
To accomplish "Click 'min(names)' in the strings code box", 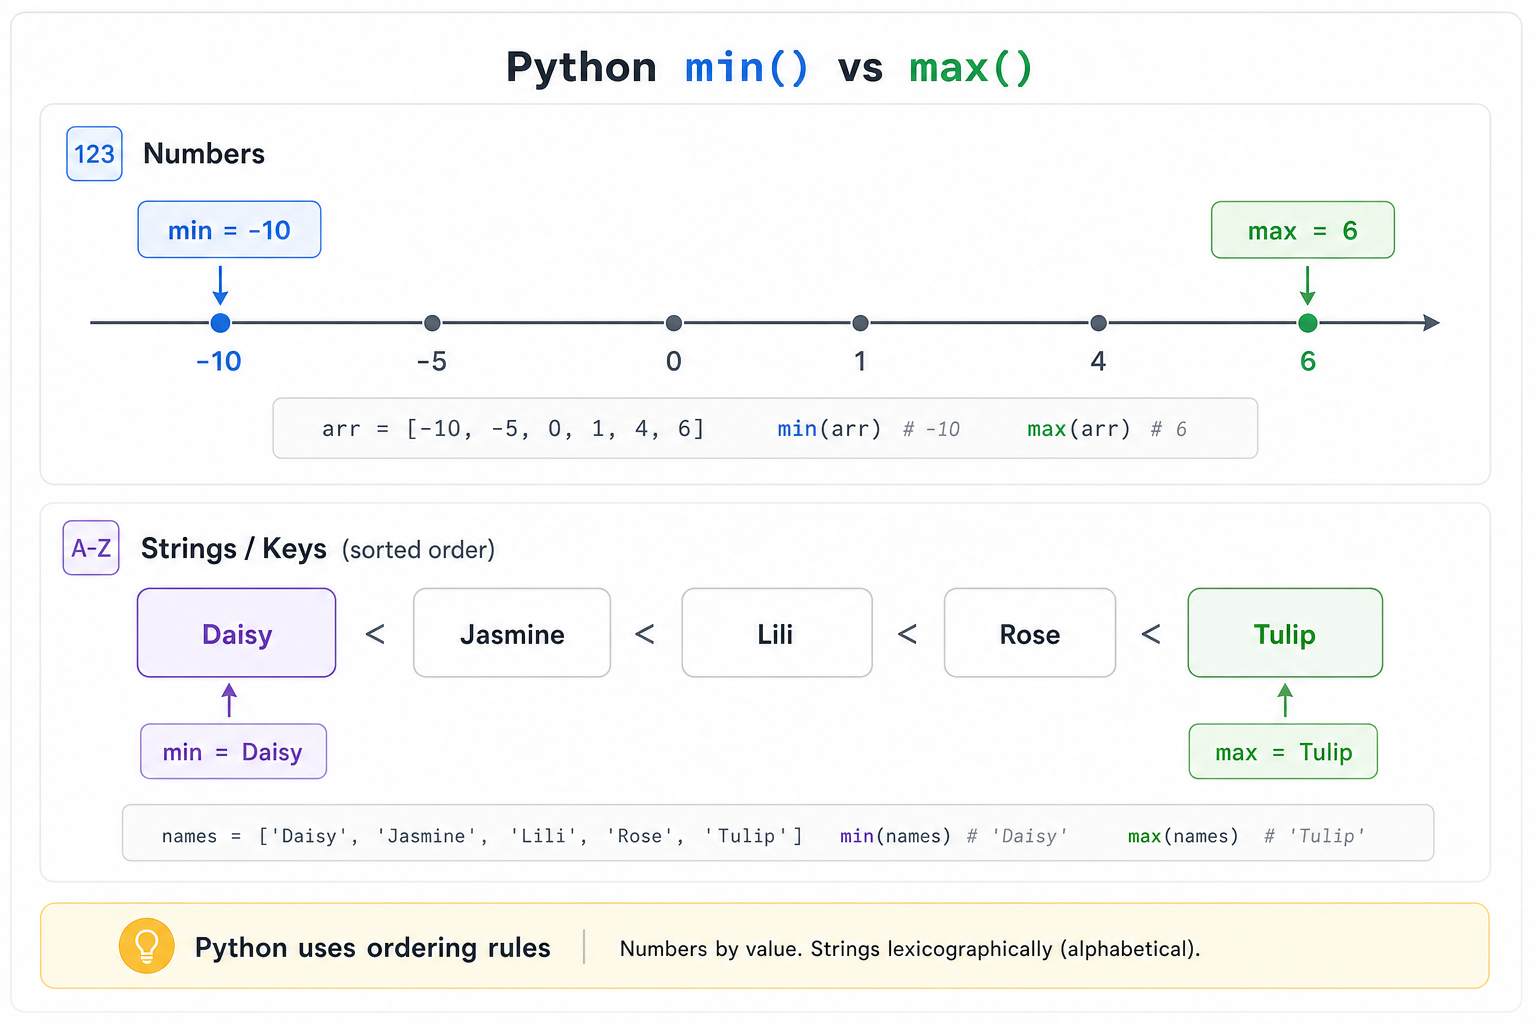I will [895, 836].
